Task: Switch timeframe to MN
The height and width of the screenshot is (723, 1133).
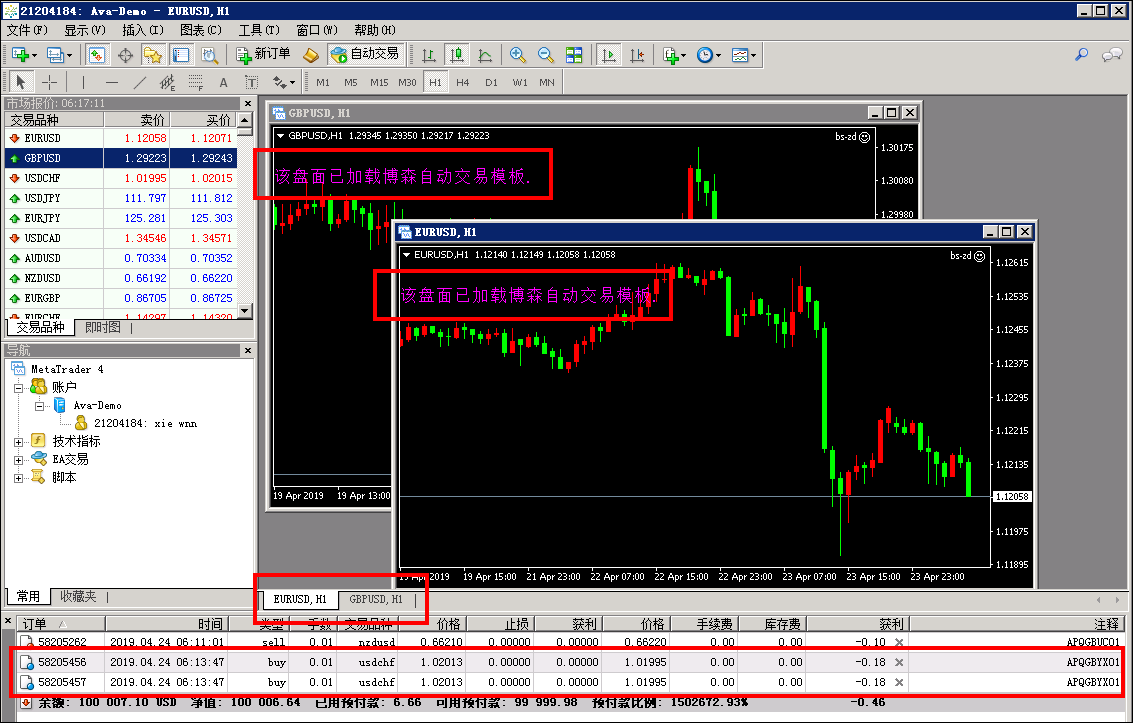Action: [x=547, y=82]
